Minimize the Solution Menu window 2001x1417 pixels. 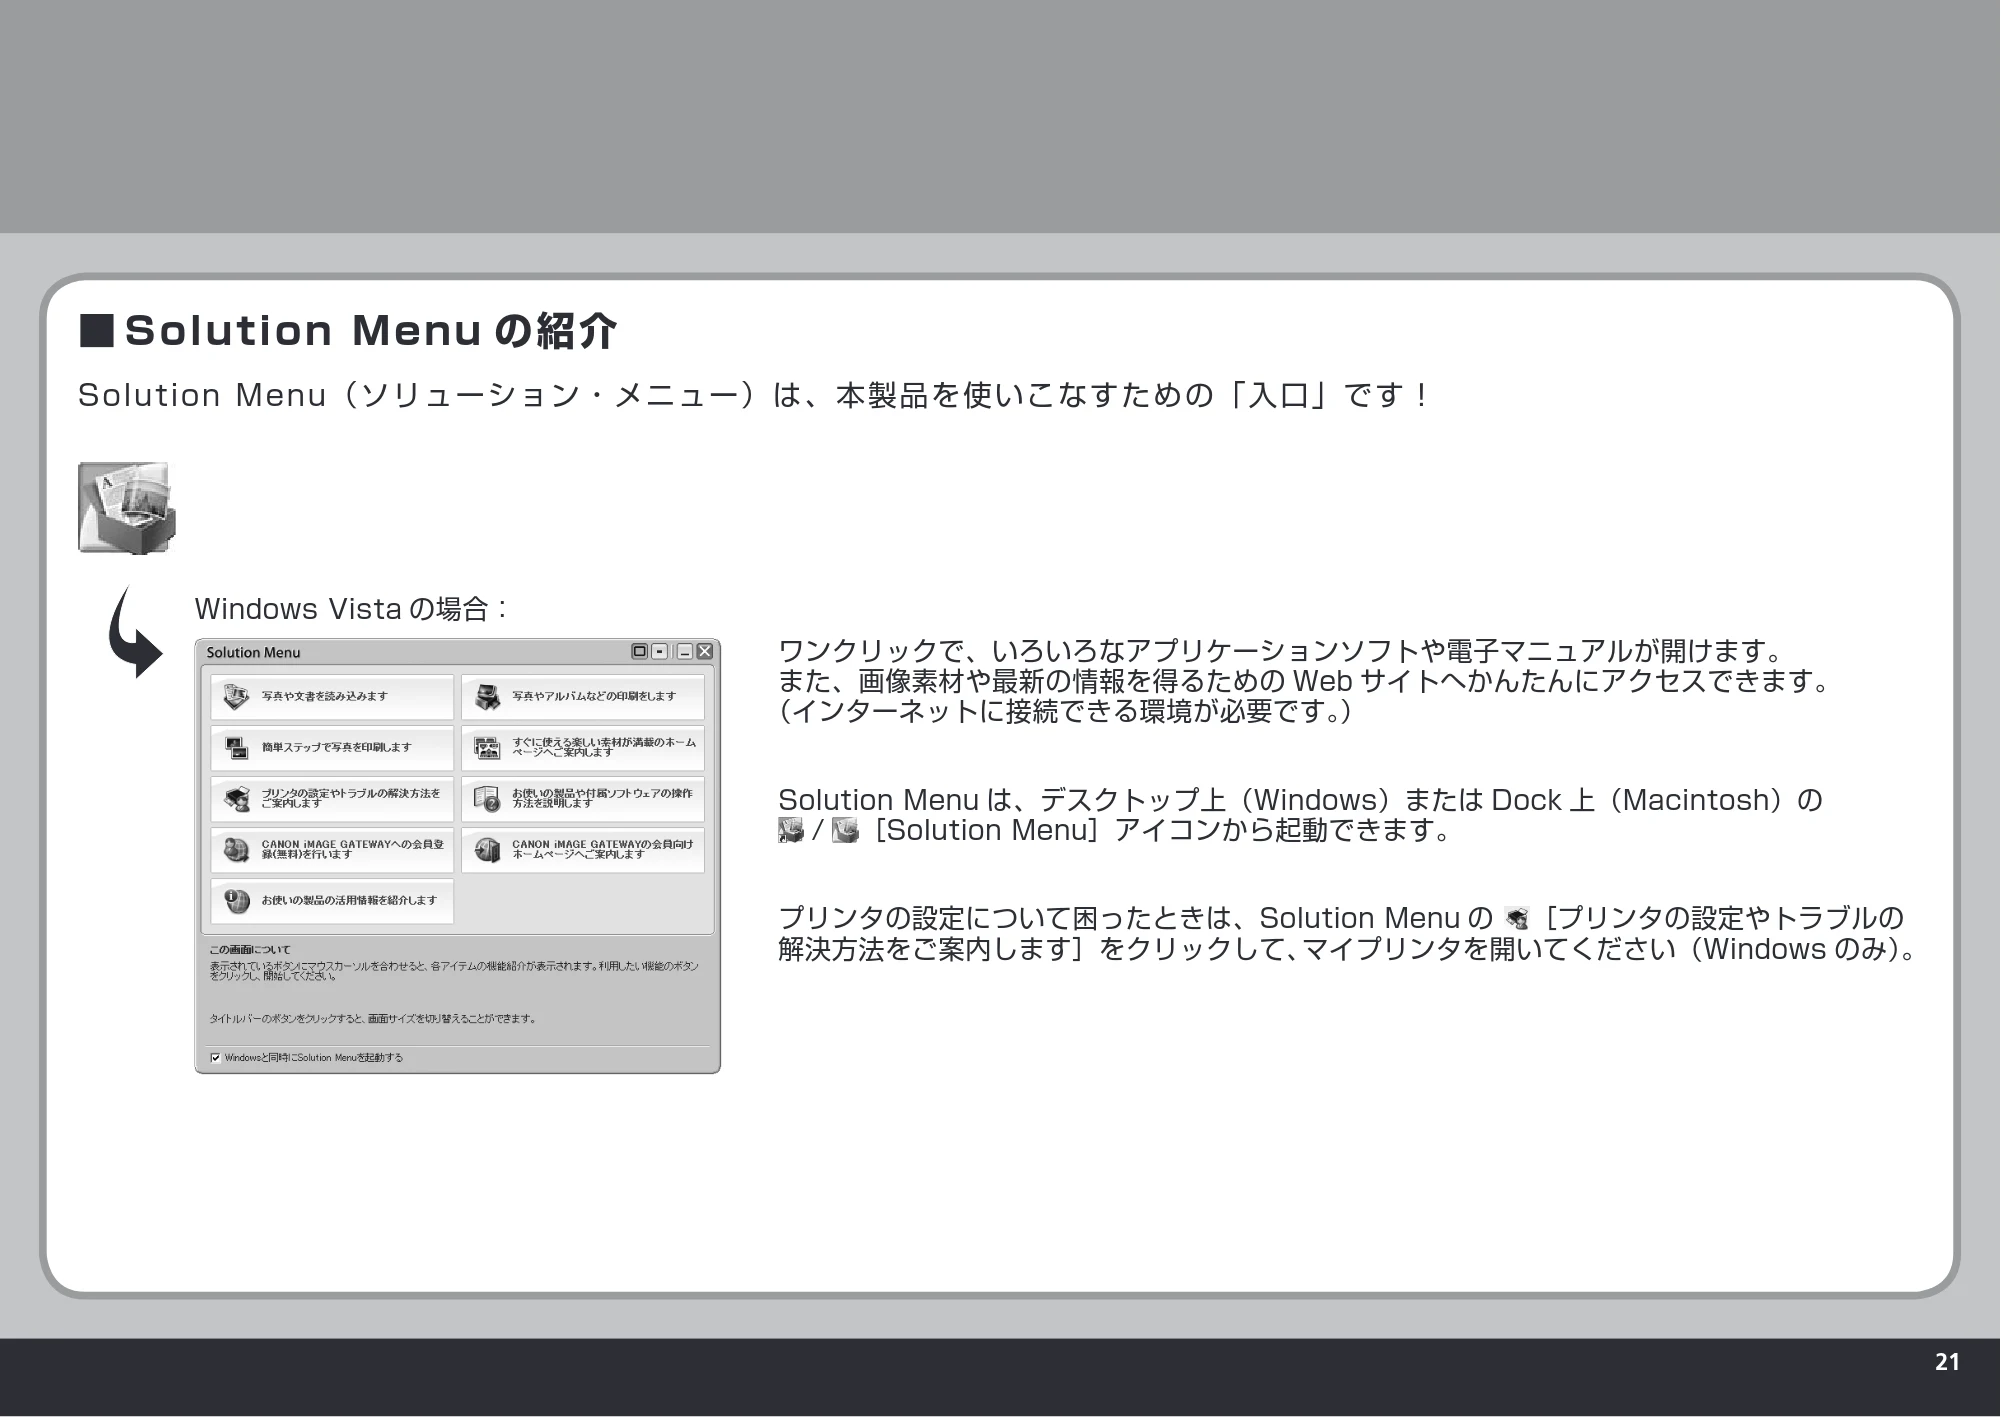tap(685, 652)
